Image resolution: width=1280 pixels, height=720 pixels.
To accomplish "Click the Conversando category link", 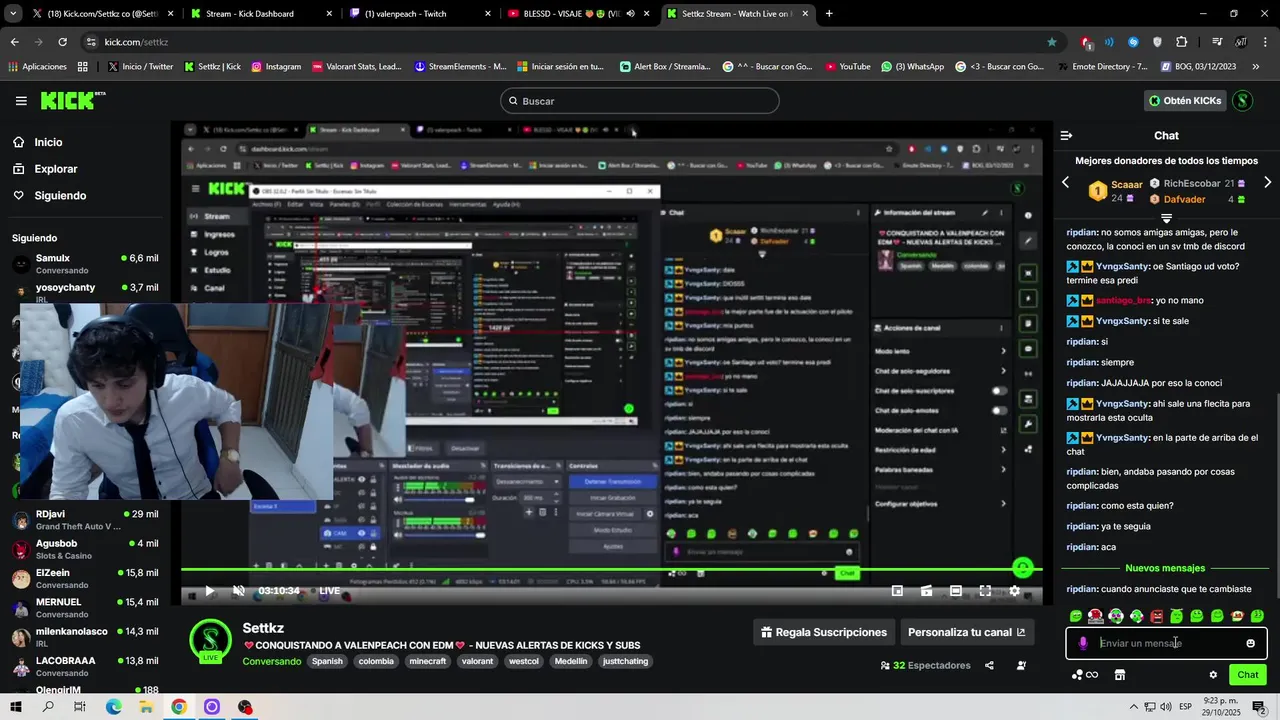I will (x=271, y=661).
